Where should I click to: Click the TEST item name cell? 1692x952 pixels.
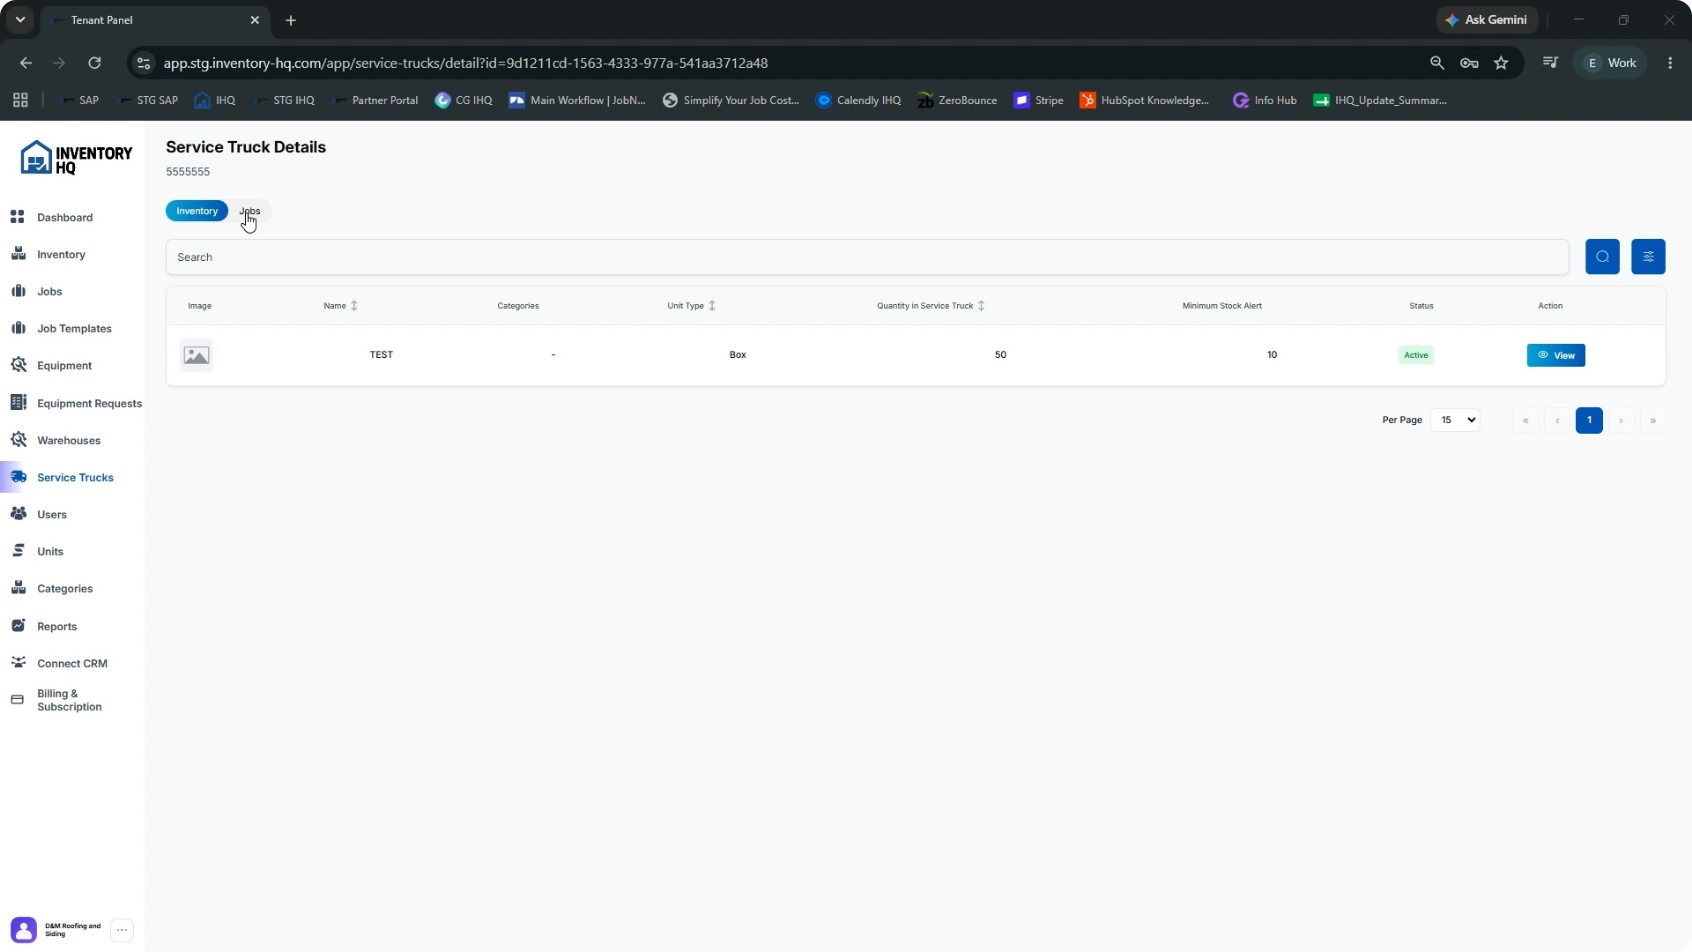pos(381,355)
